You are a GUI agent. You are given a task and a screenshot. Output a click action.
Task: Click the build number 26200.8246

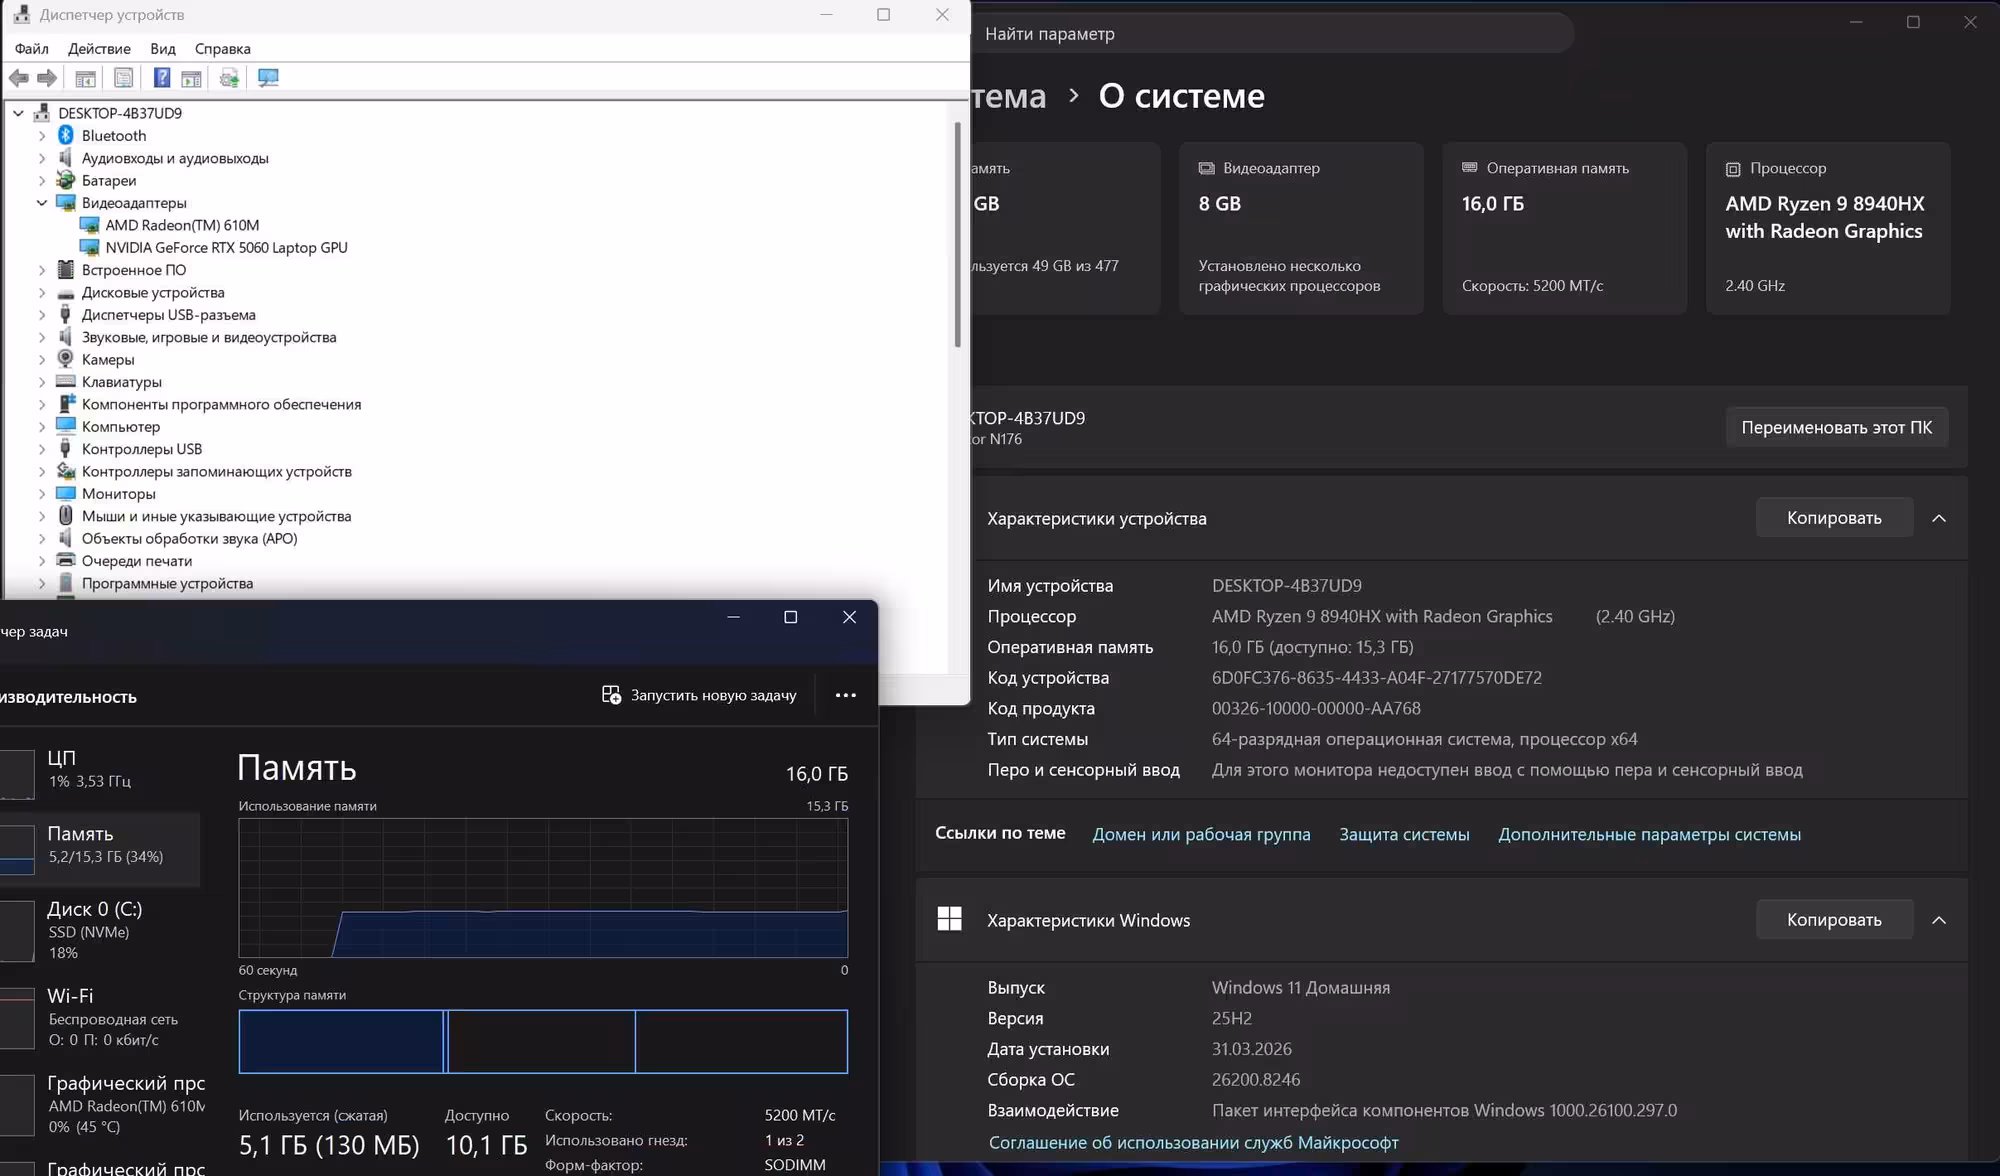point(1256,1079)
